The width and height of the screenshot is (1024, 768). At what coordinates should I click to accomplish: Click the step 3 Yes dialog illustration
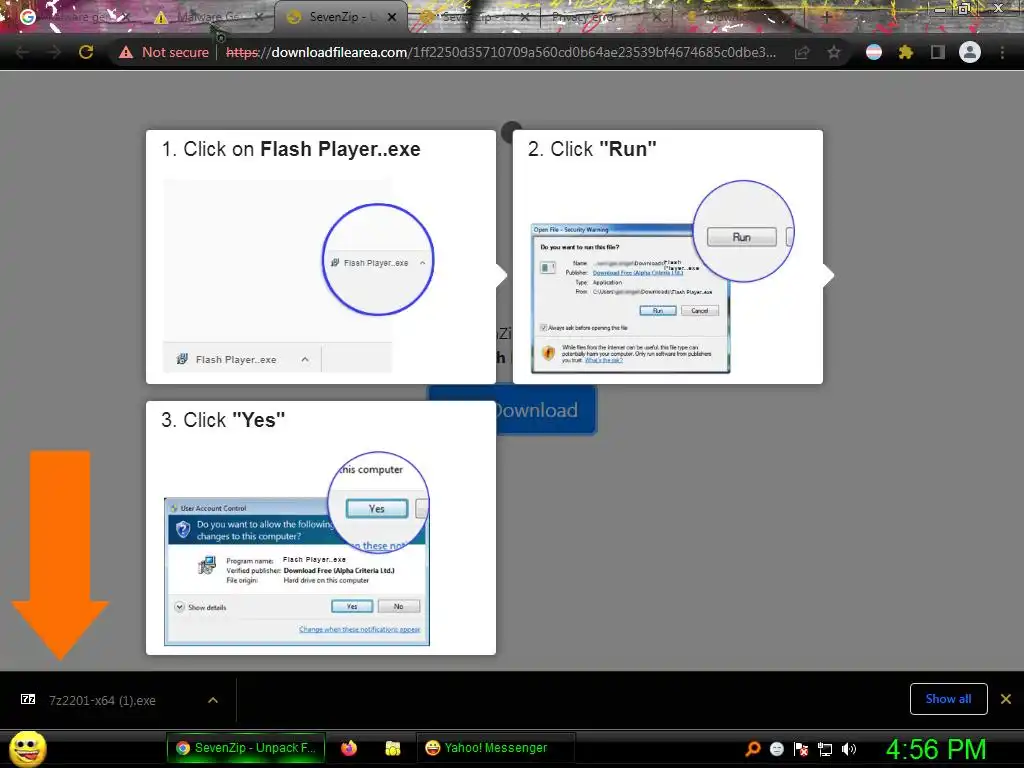click(297, 549)
